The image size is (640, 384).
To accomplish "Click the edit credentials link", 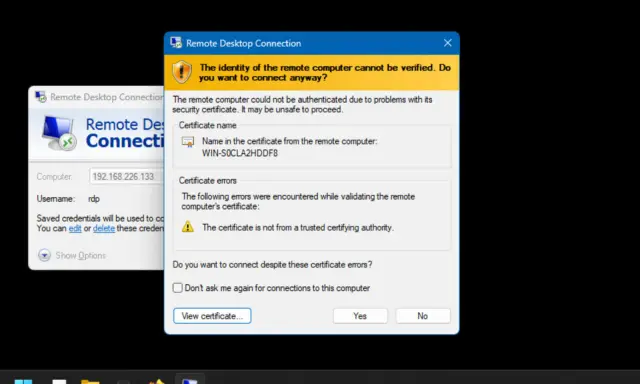I will tap(75, 228).
